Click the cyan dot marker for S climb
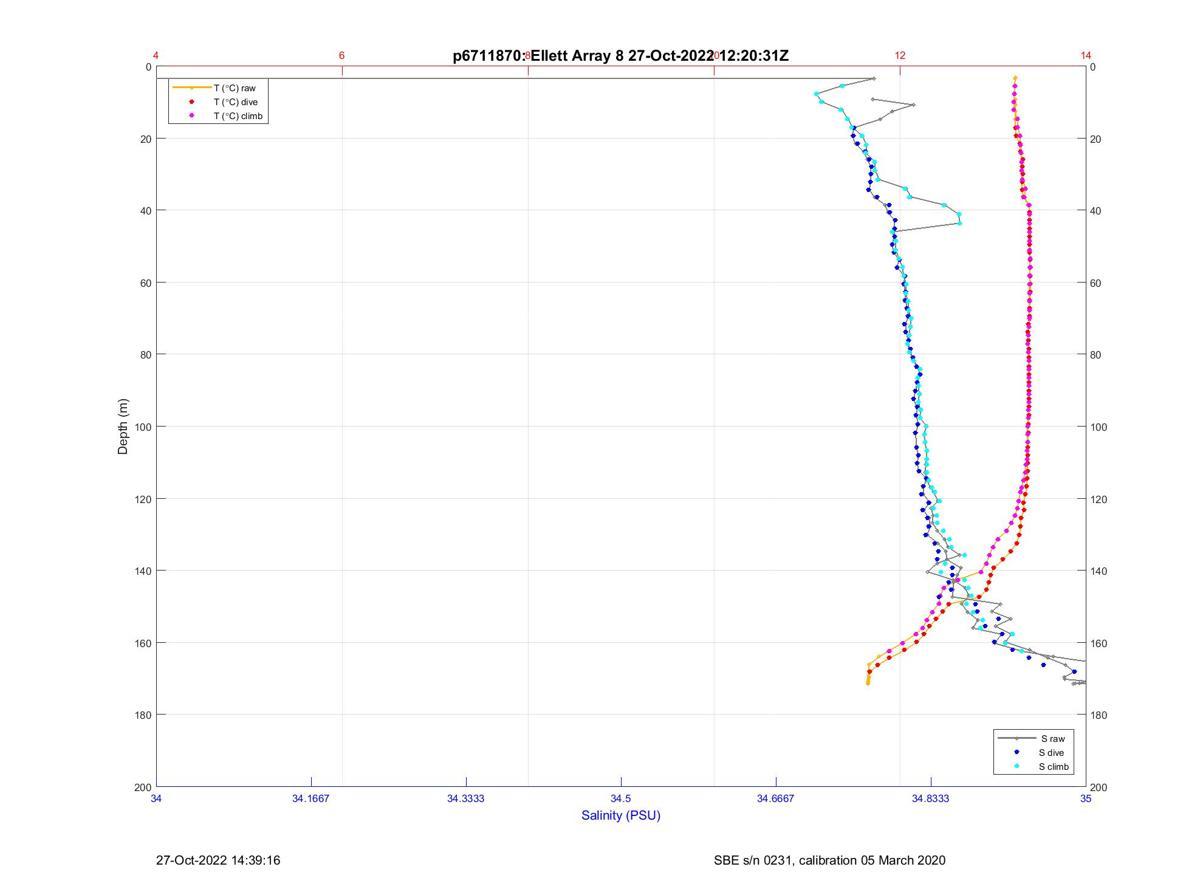 [x=1016, y=767]
